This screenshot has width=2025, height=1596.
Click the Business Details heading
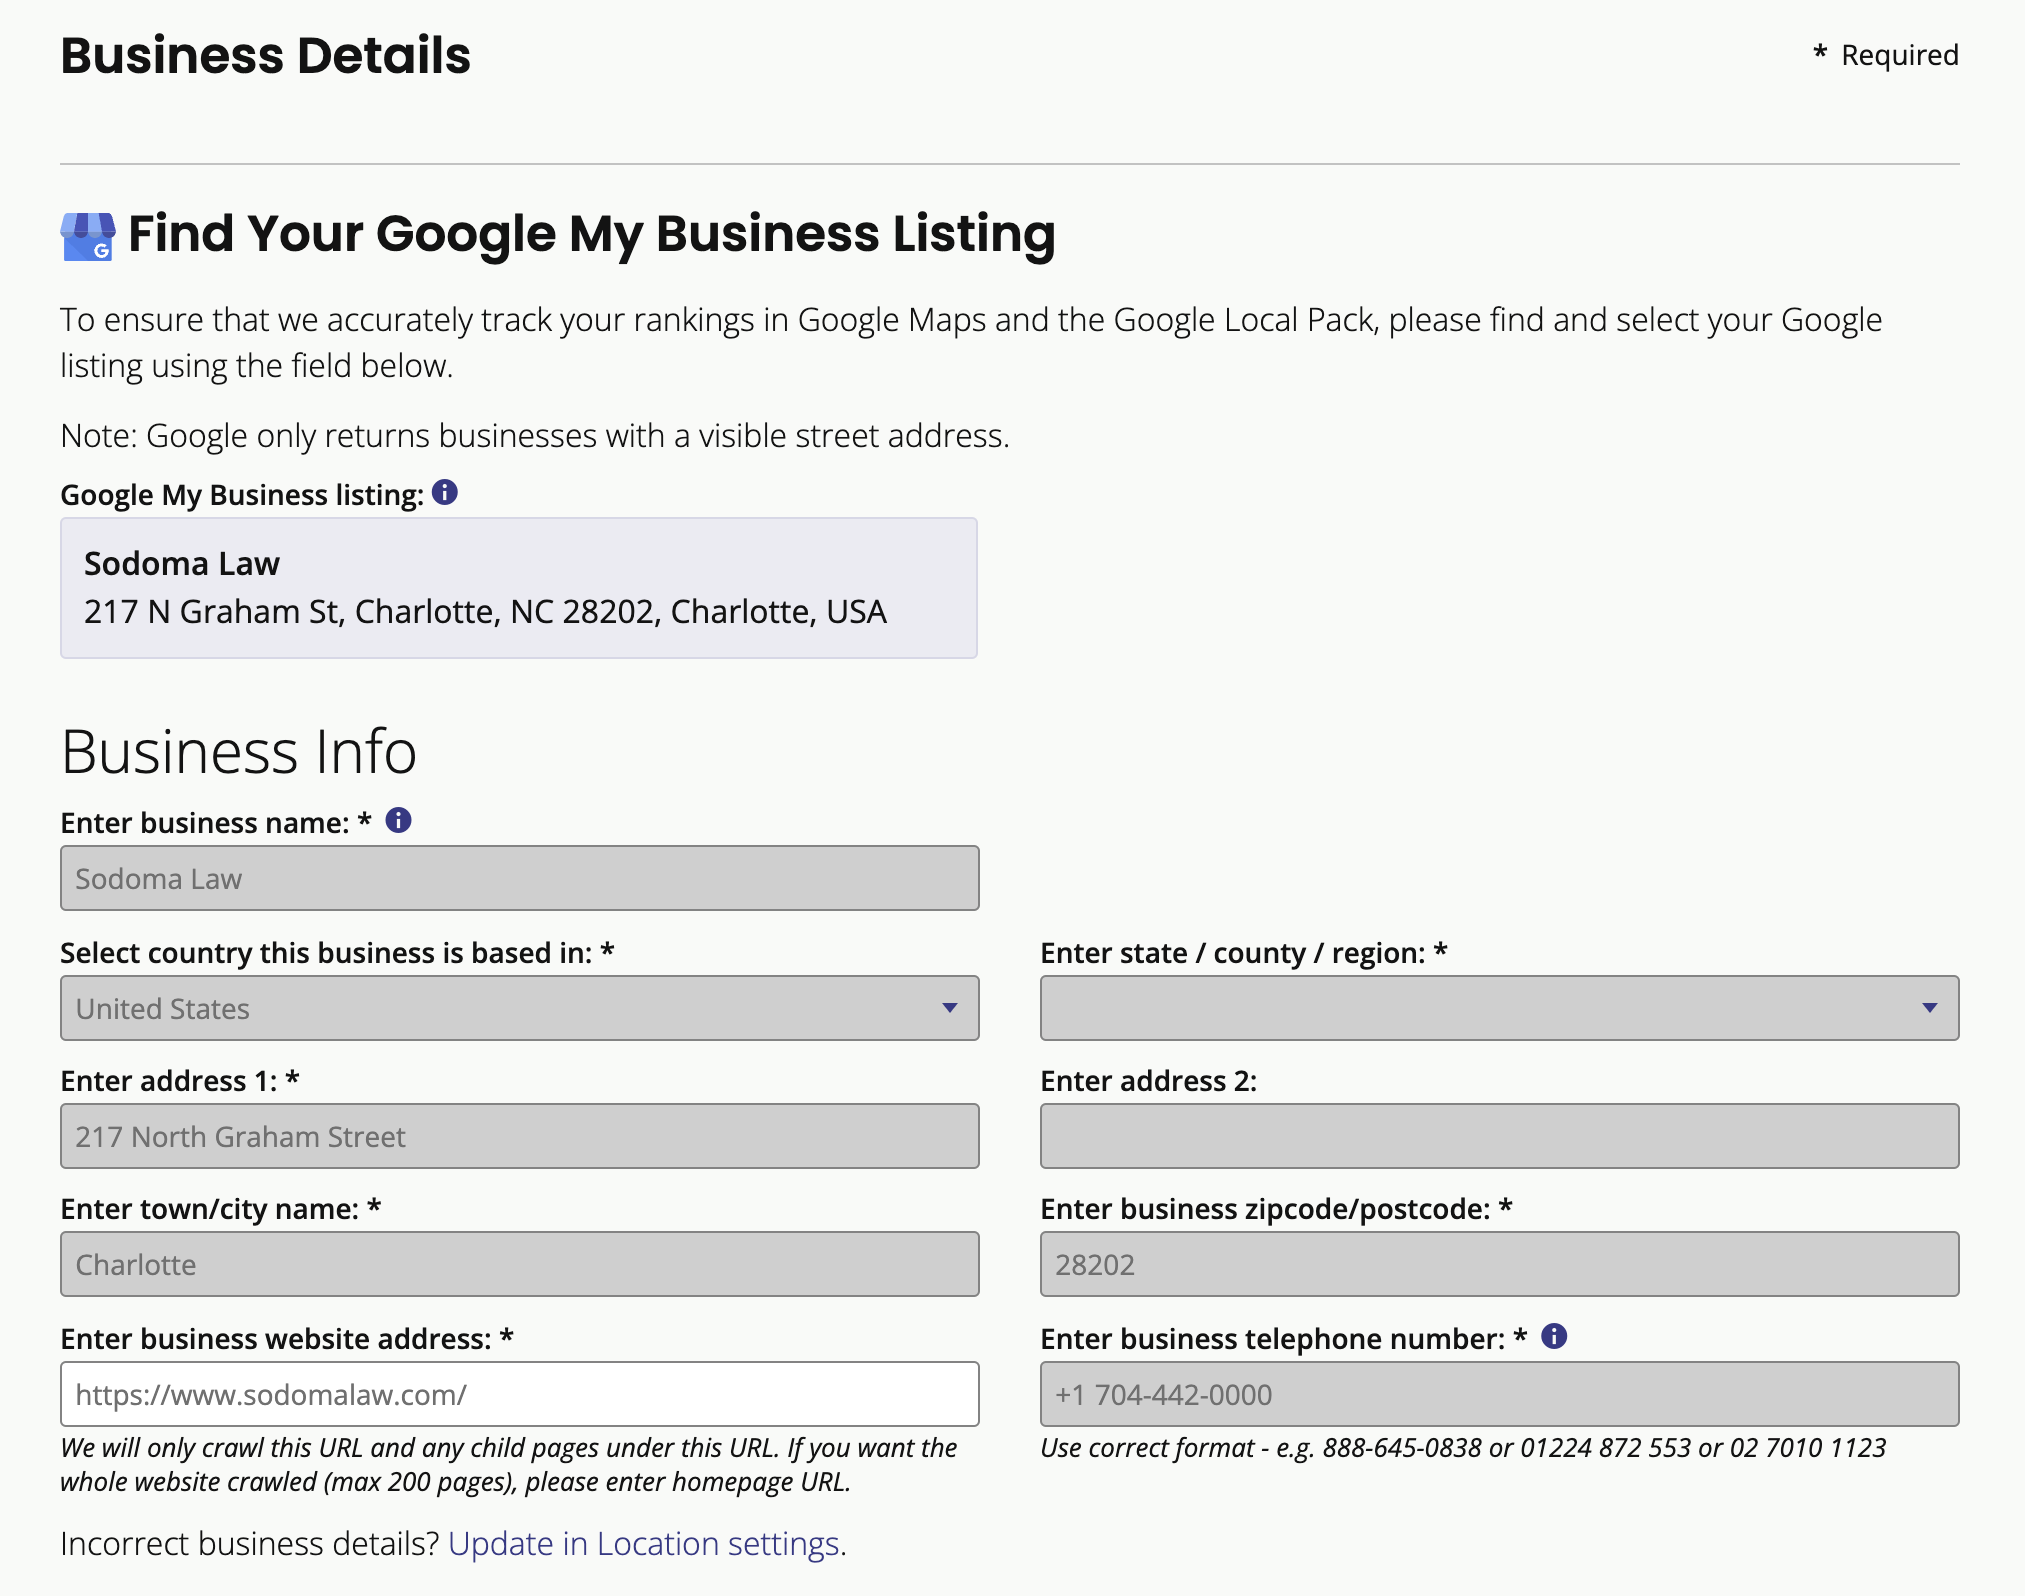pyautogui.click(x=265, y=55)
